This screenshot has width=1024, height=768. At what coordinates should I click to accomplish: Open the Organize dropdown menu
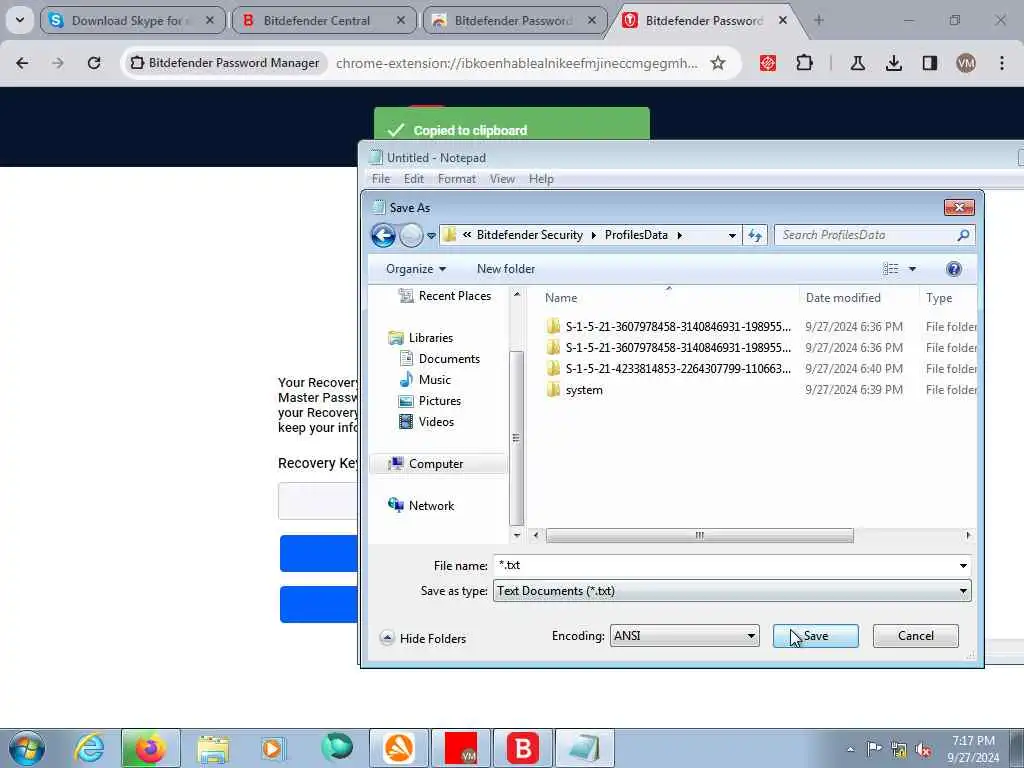point(416,269)
